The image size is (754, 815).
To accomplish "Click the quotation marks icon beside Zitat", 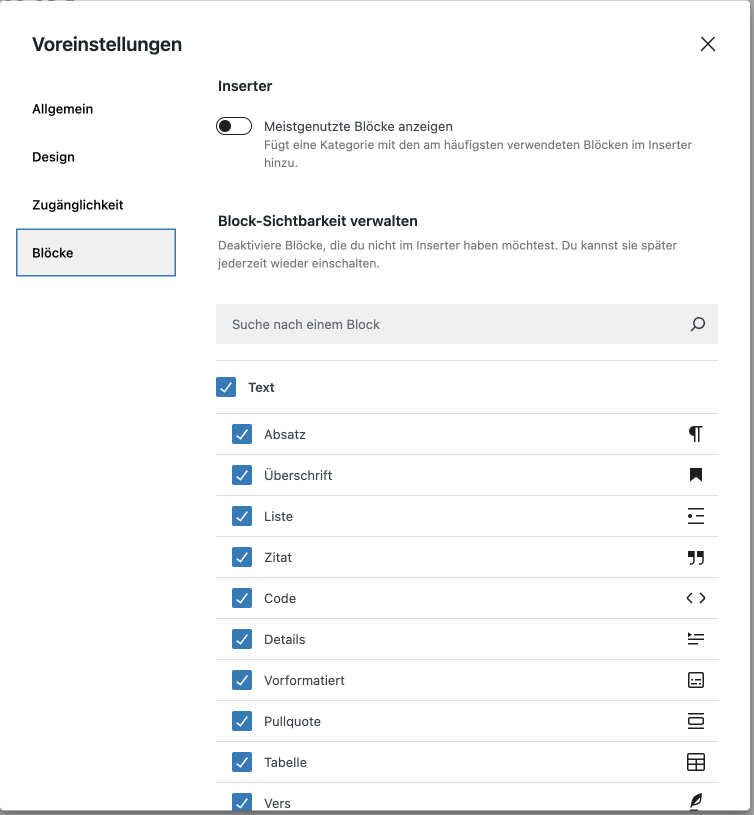I will (696, 557).
